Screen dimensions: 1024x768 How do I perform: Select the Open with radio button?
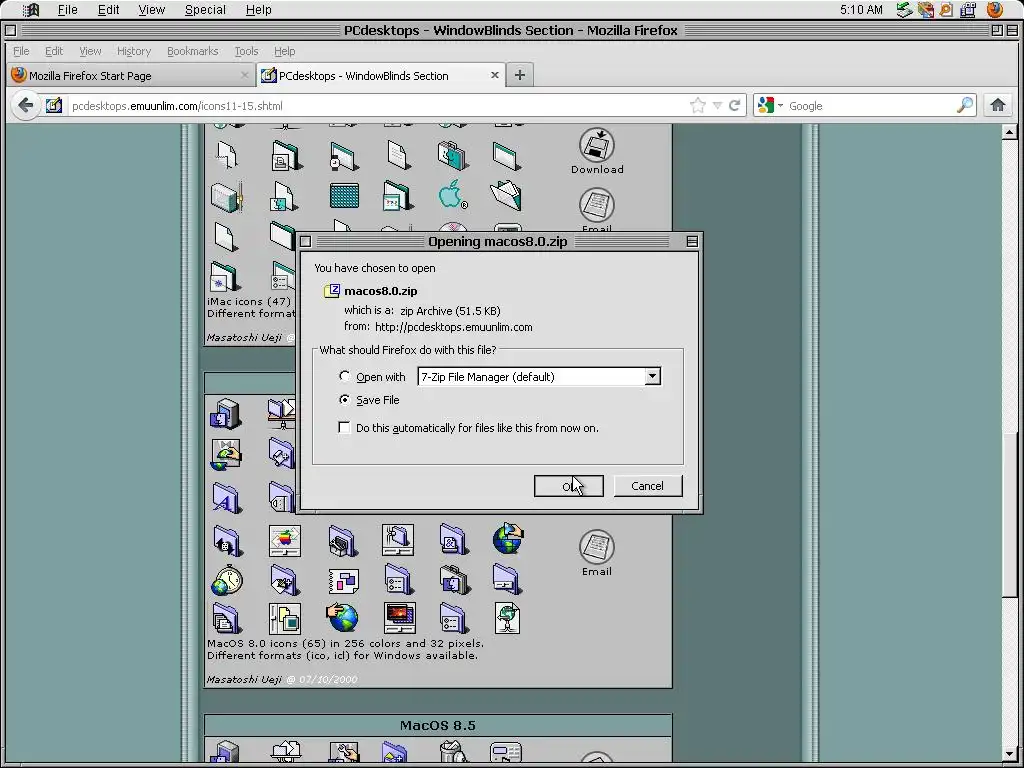344,376
